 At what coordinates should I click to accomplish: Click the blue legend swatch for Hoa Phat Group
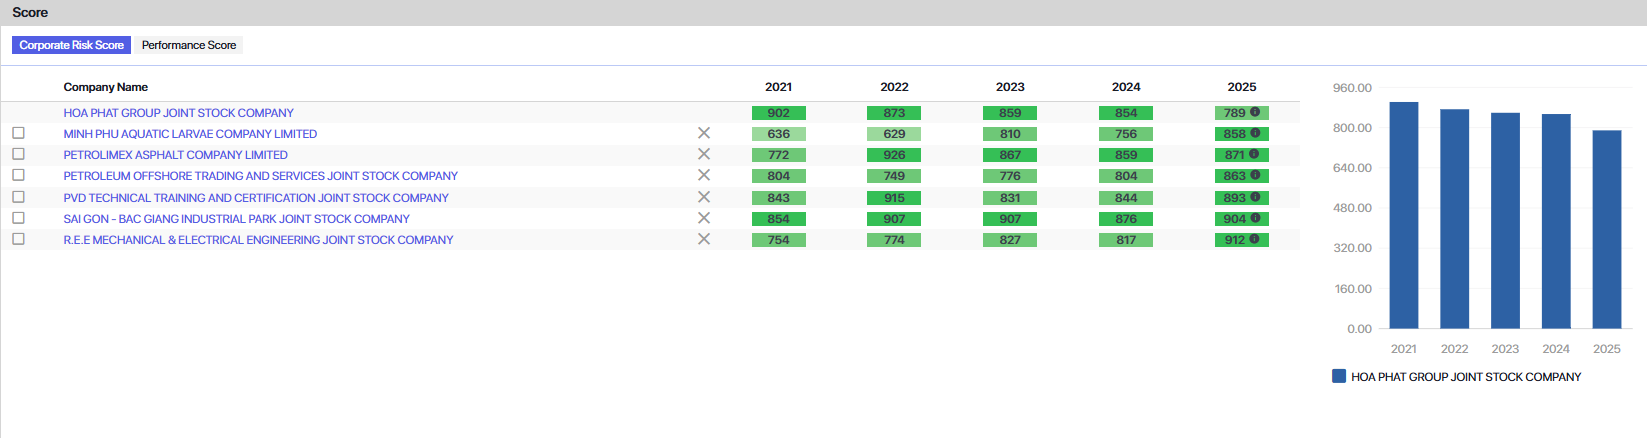point(1339,376)
